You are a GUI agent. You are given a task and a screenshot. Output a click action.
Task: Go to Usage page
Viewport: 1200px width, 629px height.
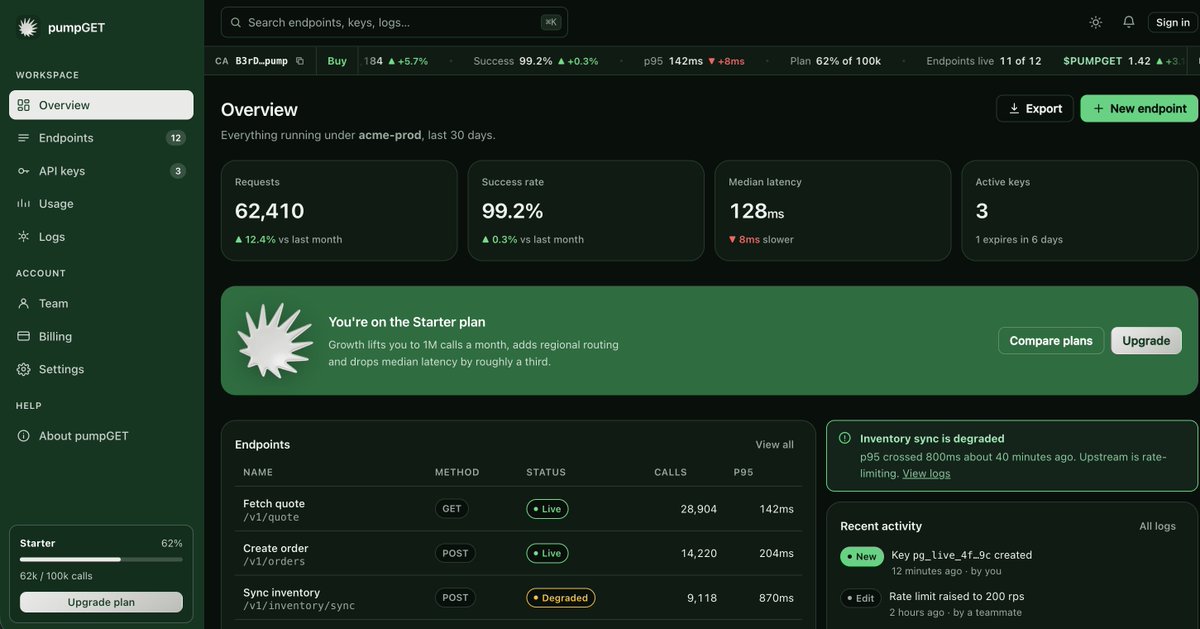coord(101,204)
